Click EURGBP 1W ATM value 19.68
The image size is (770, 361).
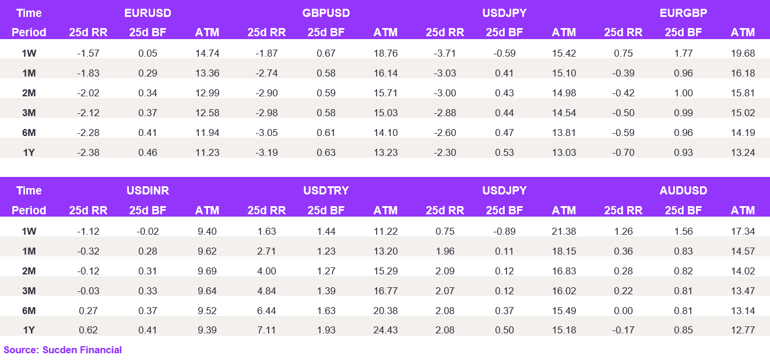(742, 53)
